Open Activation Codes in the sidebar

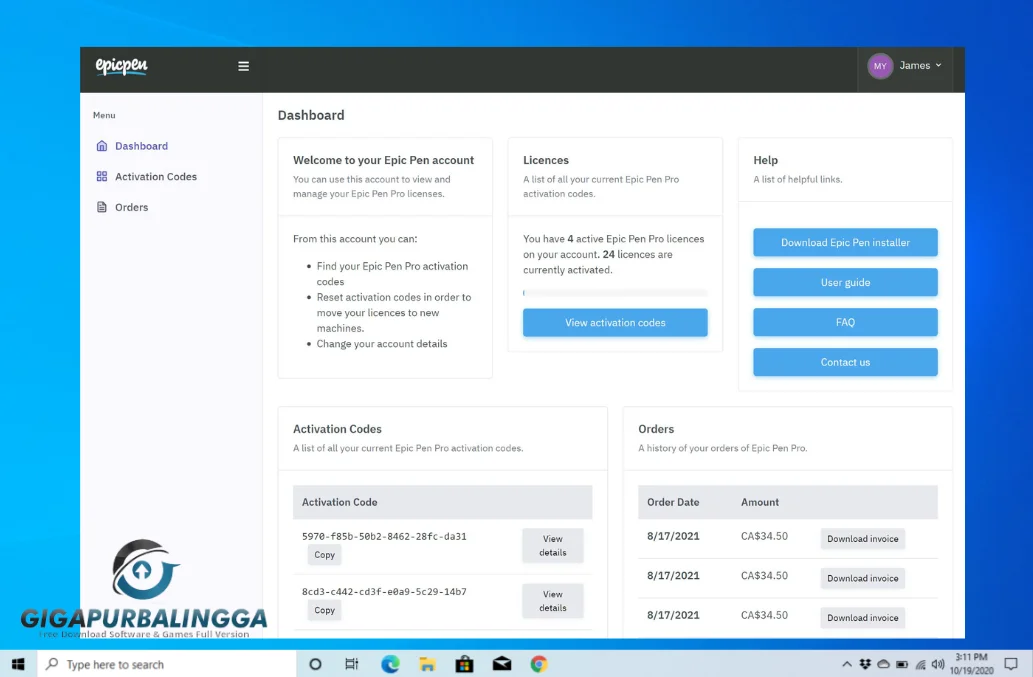click(155, 177)
